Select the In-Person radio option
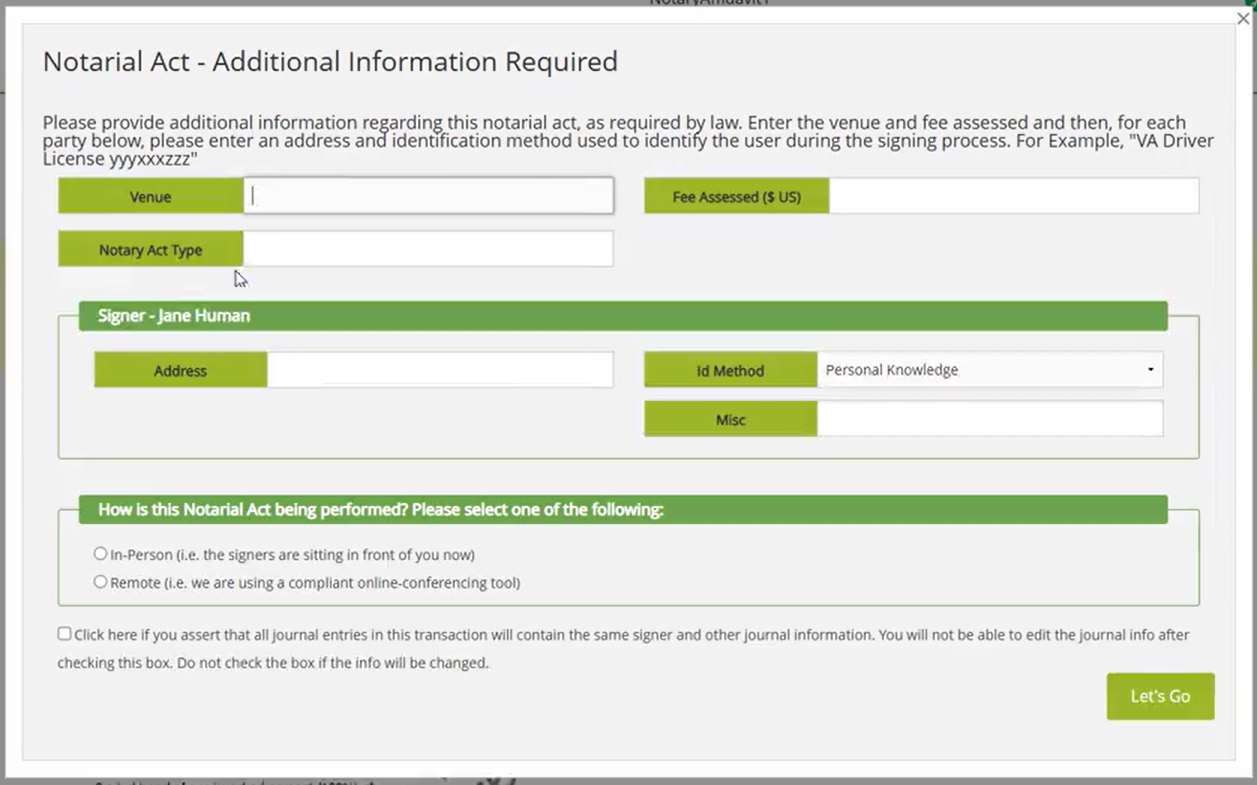Viewport: 1257px width, 785px height. 100,554
